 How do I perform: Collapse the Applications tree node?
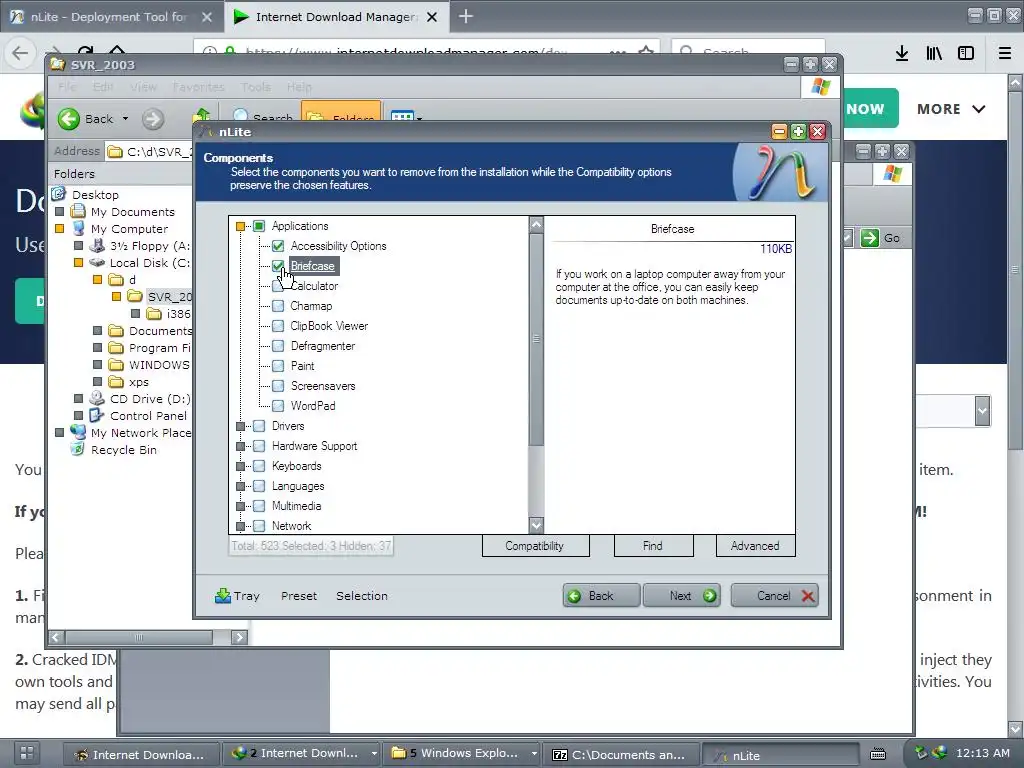(240, 226)
